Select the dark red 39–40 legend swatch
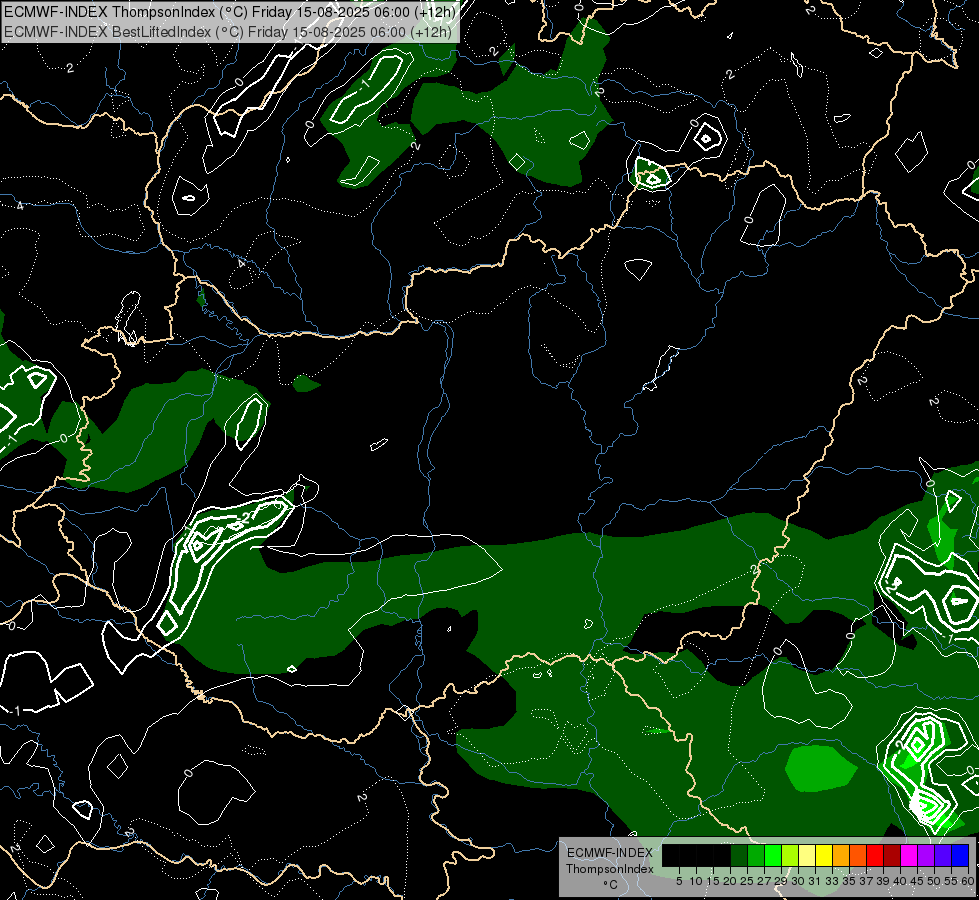 click(892, 855)
